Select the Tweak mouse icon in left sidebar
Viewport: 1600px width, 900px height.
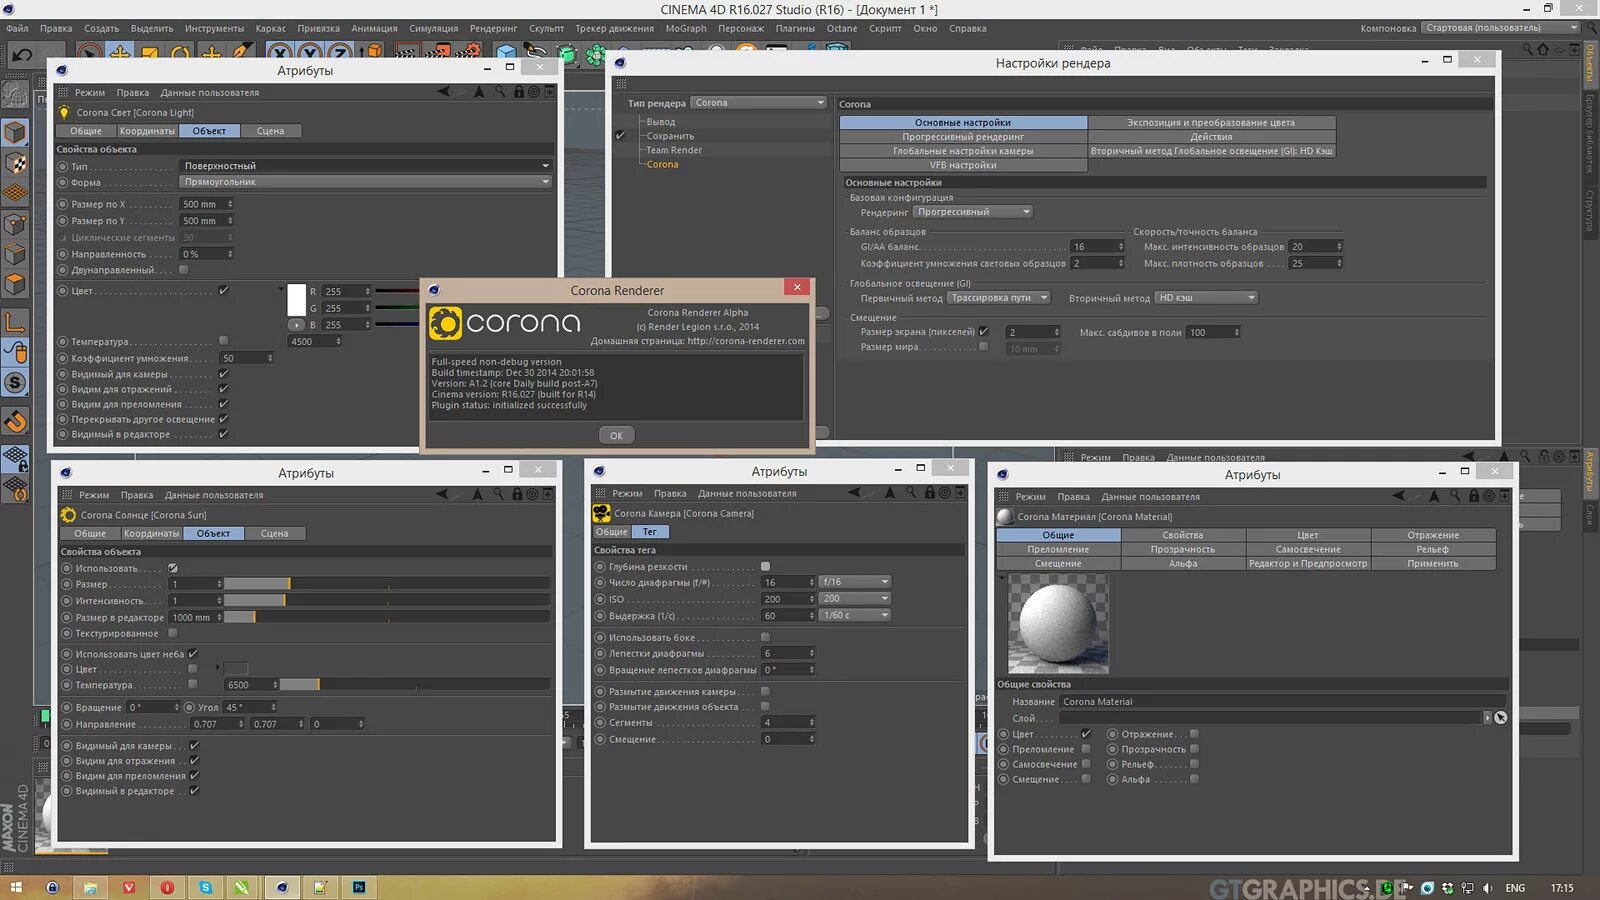15,352
